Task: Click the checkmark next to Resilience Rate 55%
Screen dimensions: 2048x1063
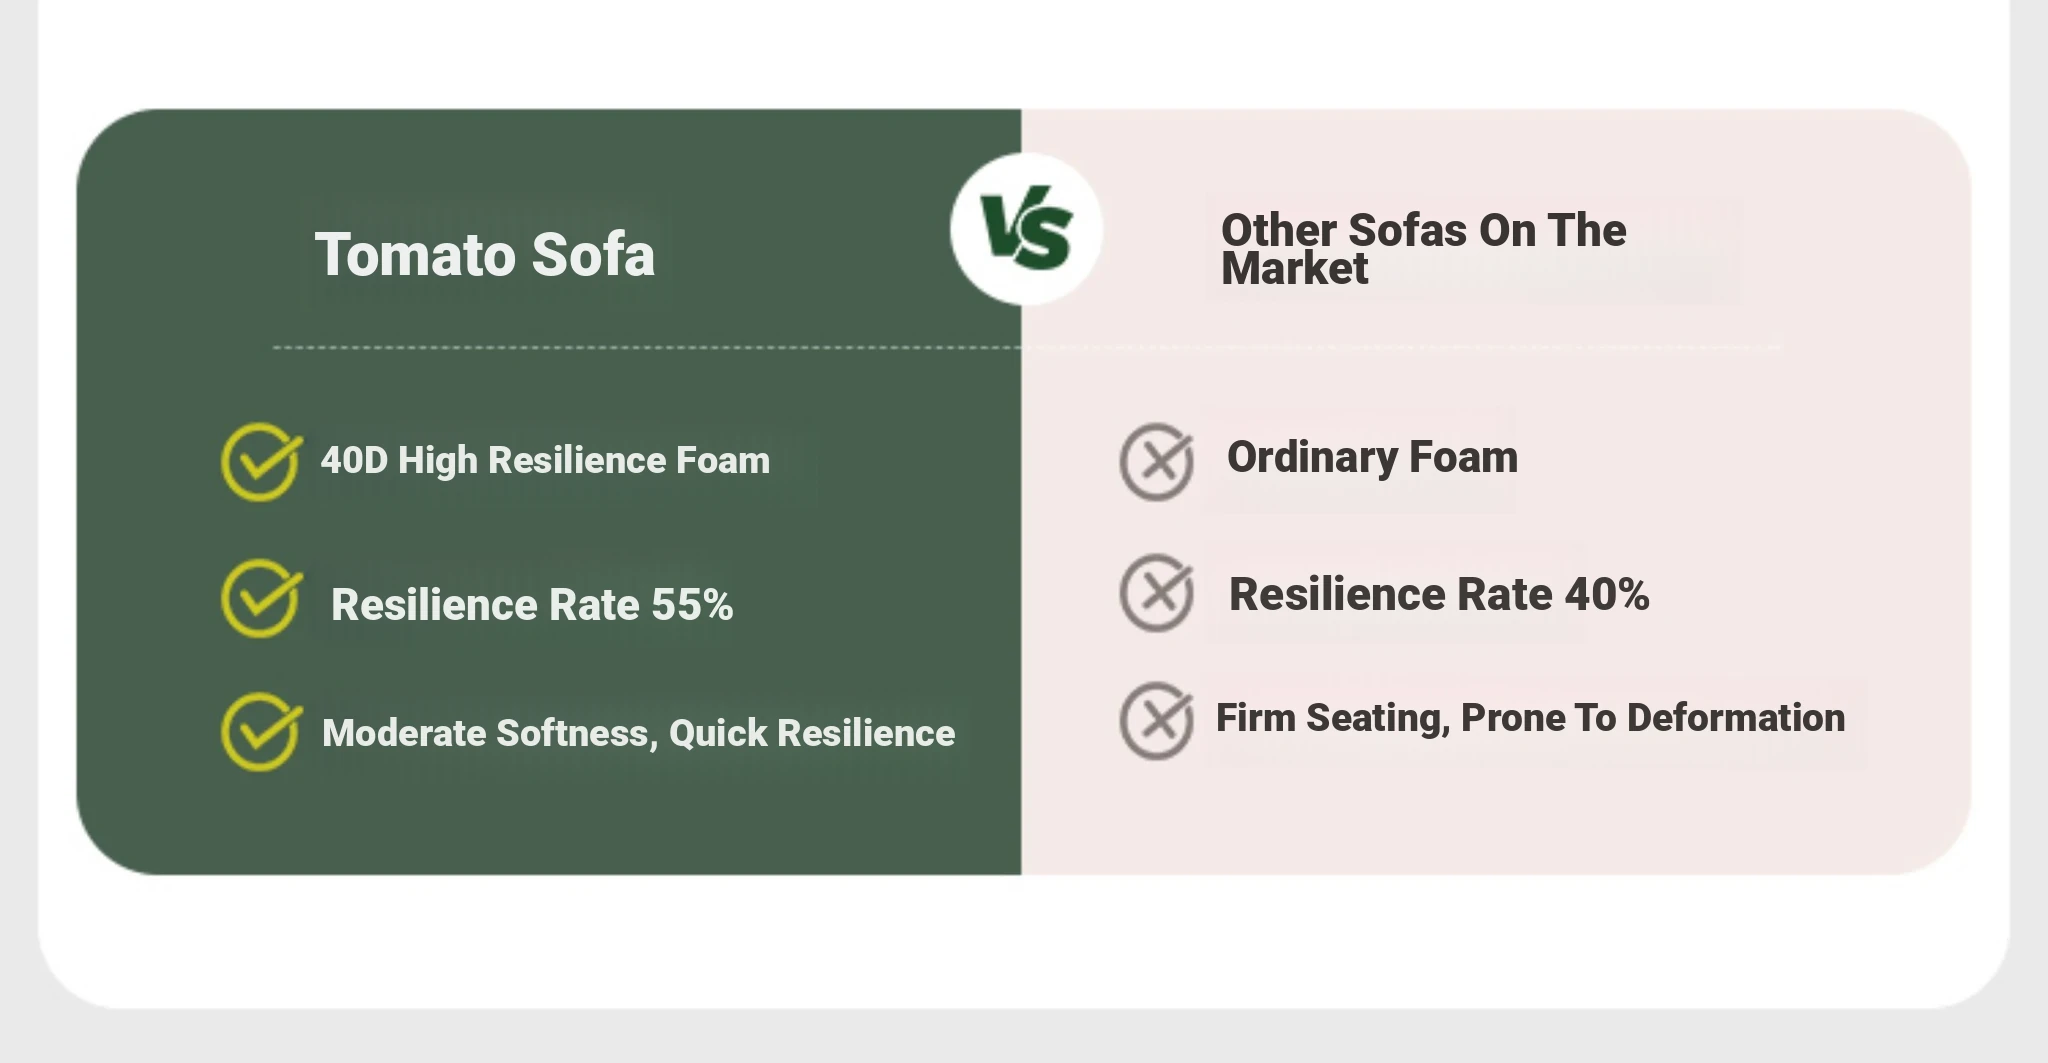Action: [260, 598]
